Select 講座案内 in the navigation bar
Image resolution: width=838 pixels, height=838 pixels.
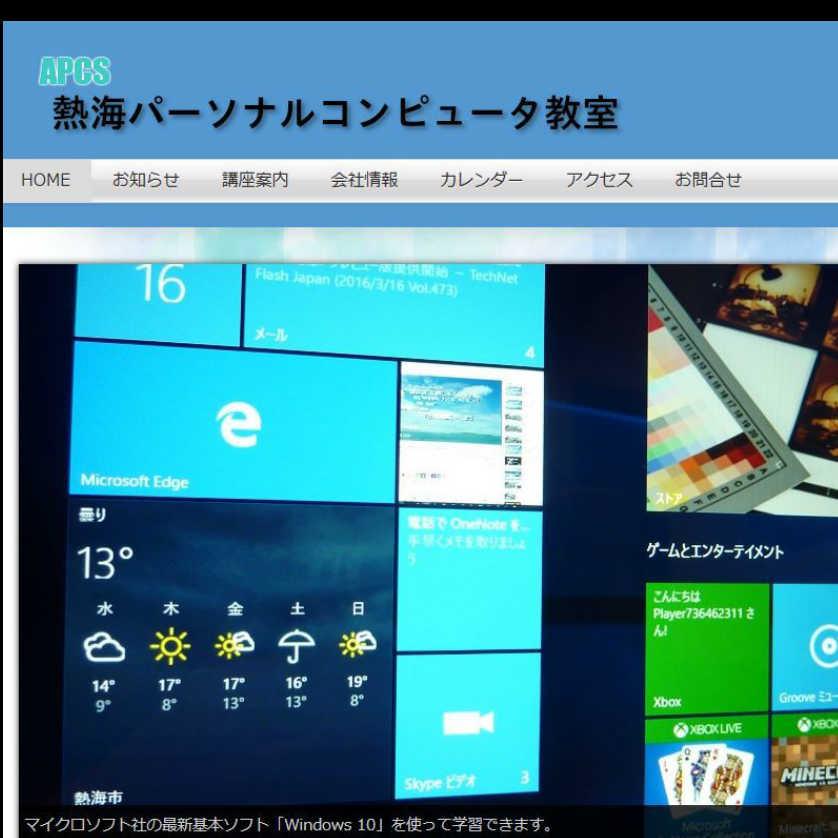click(x=255, y=180)
